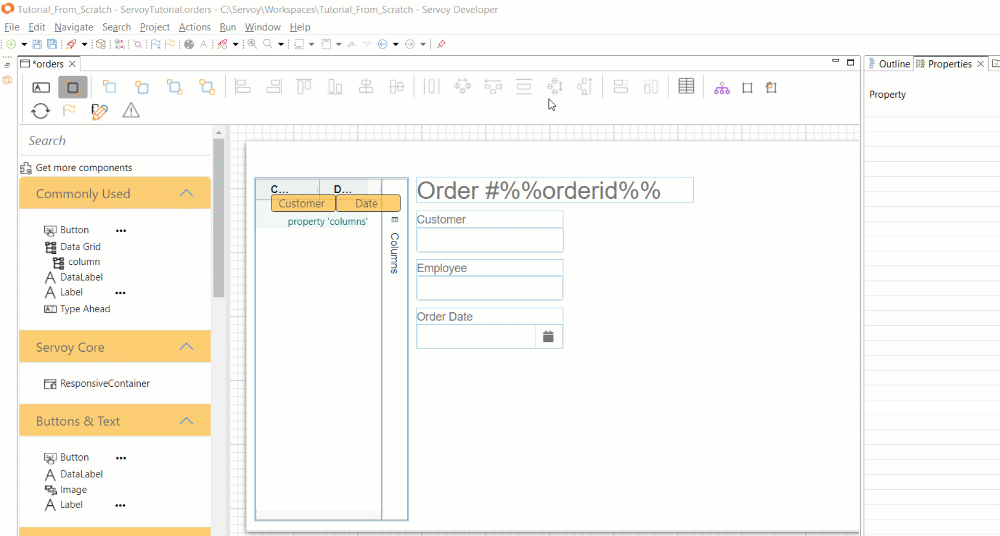Click the warning triangle icon
This screenshot has height=536, width=1000.
131,111
